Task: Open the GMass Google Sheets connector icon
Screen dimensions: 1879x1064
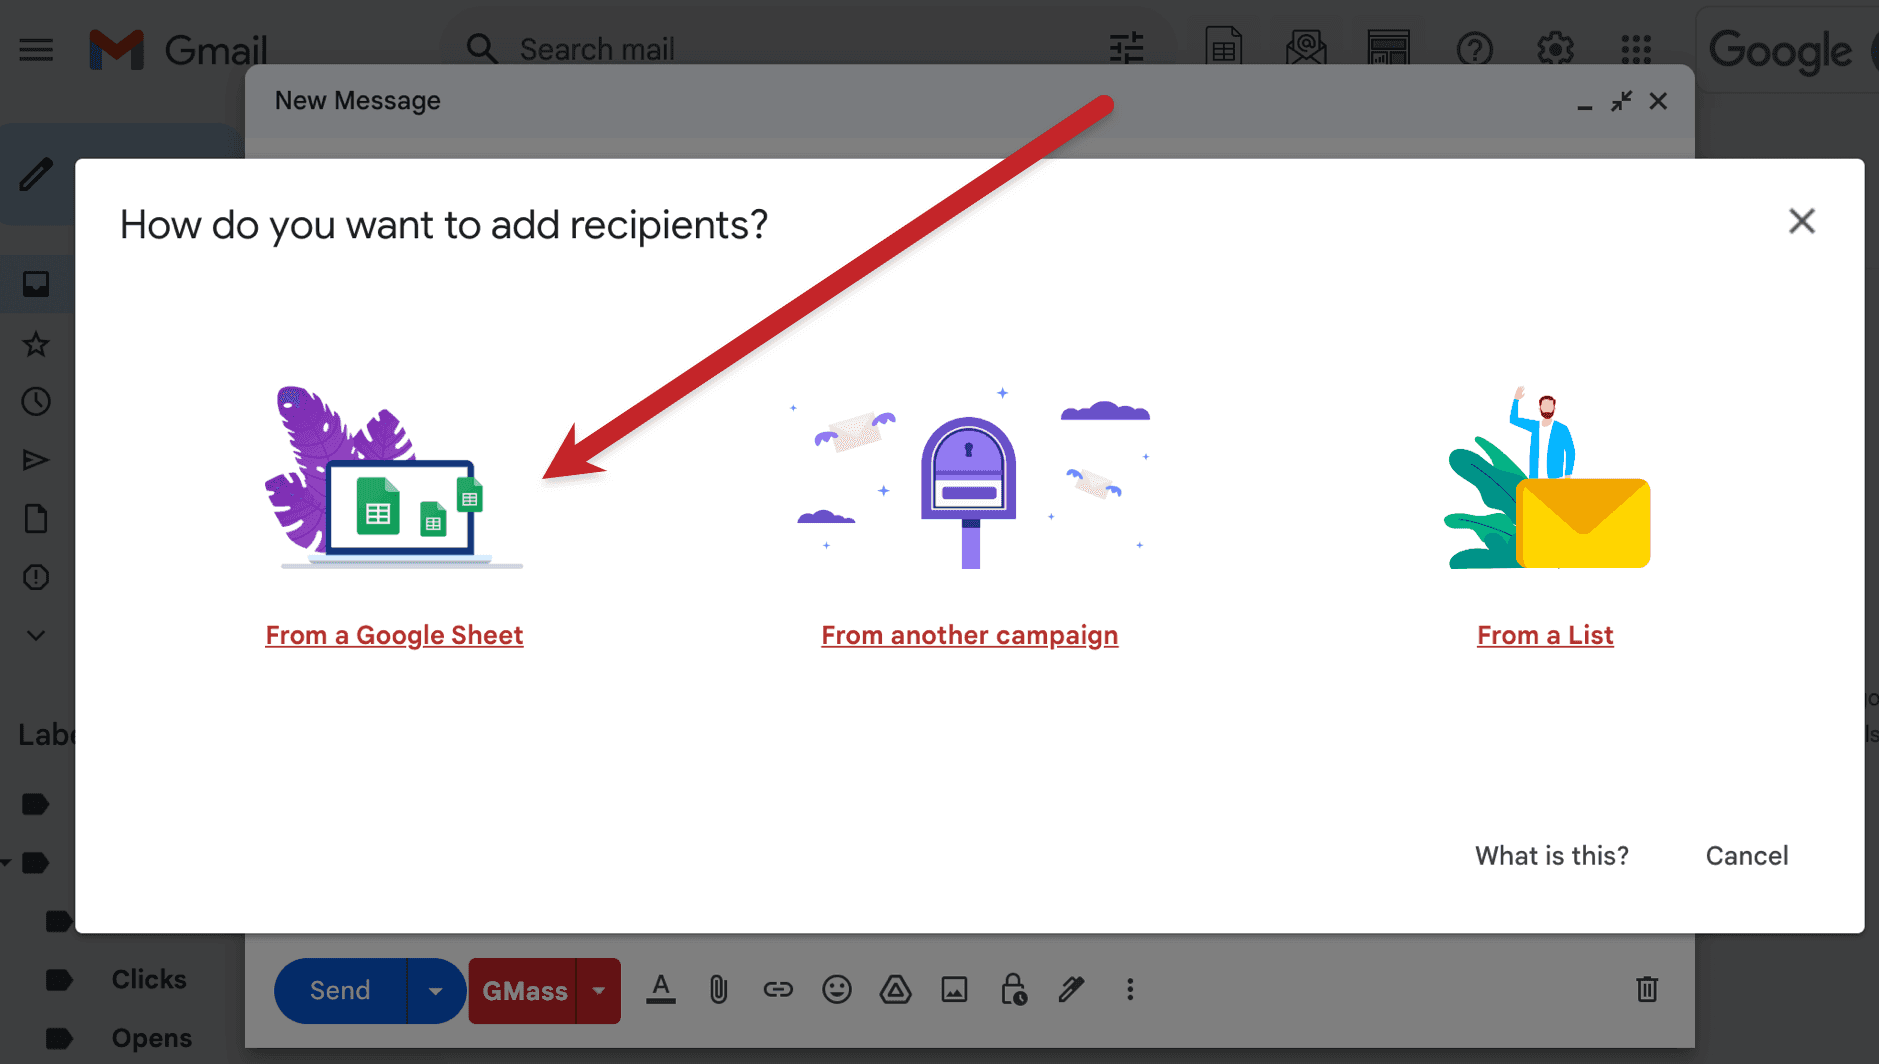Action: coord(1224,48)
